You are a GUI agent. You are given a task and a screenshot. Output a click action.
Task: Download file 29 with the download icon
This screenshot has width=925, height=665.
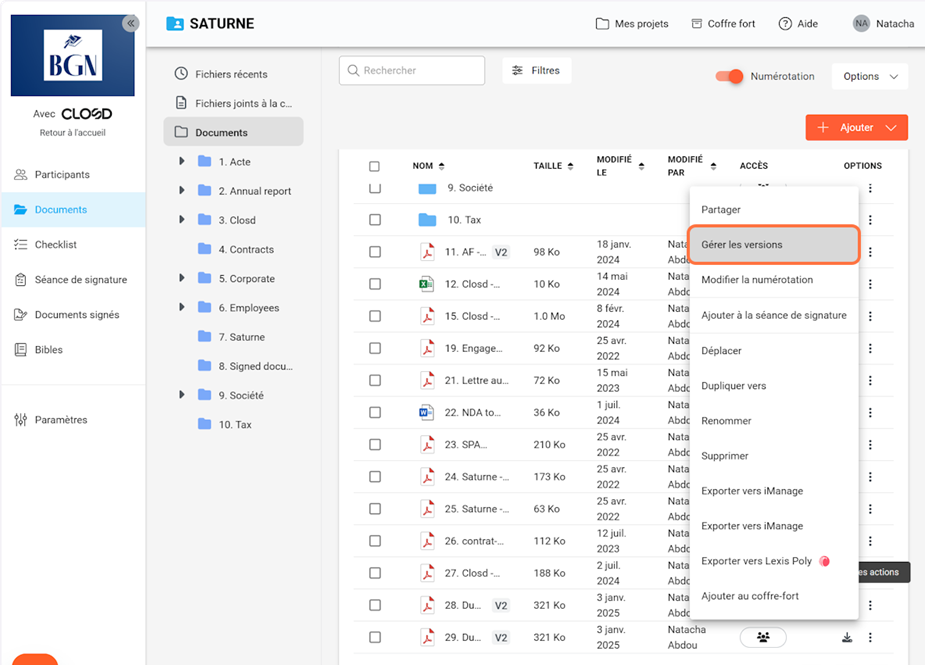click(x=847, y=637)
